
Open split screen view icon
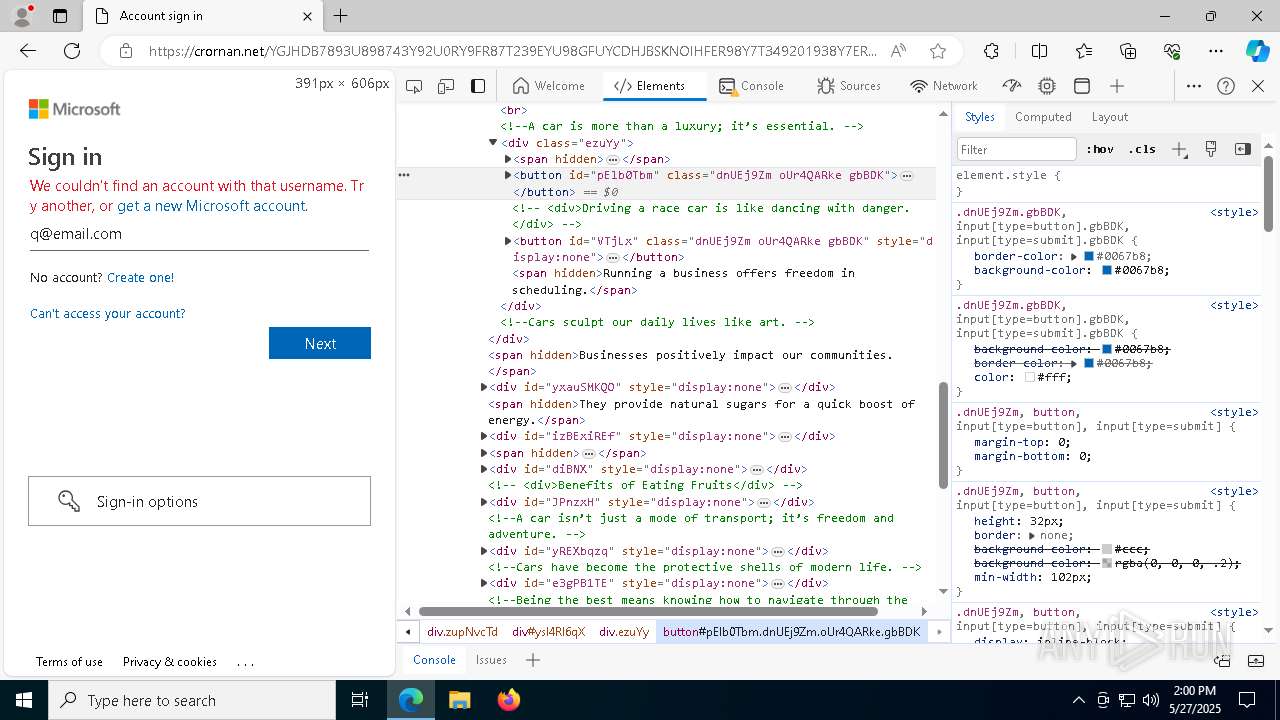1039,51
